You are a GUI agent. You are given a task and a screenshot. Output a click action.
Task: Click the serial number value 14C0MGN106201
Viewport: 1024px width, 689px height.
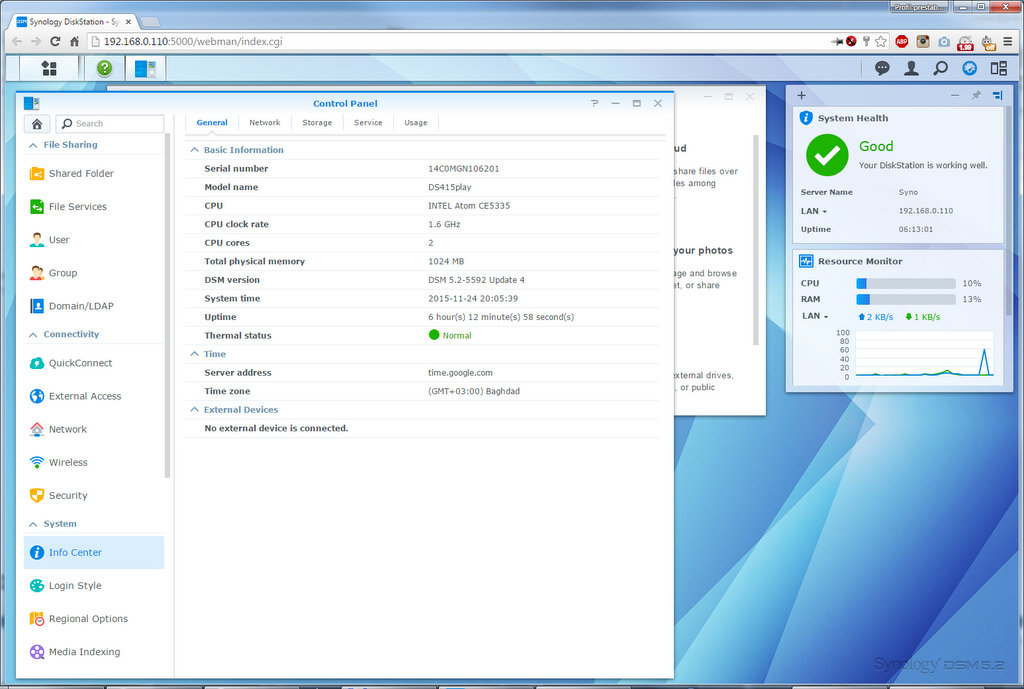point(464,168)
